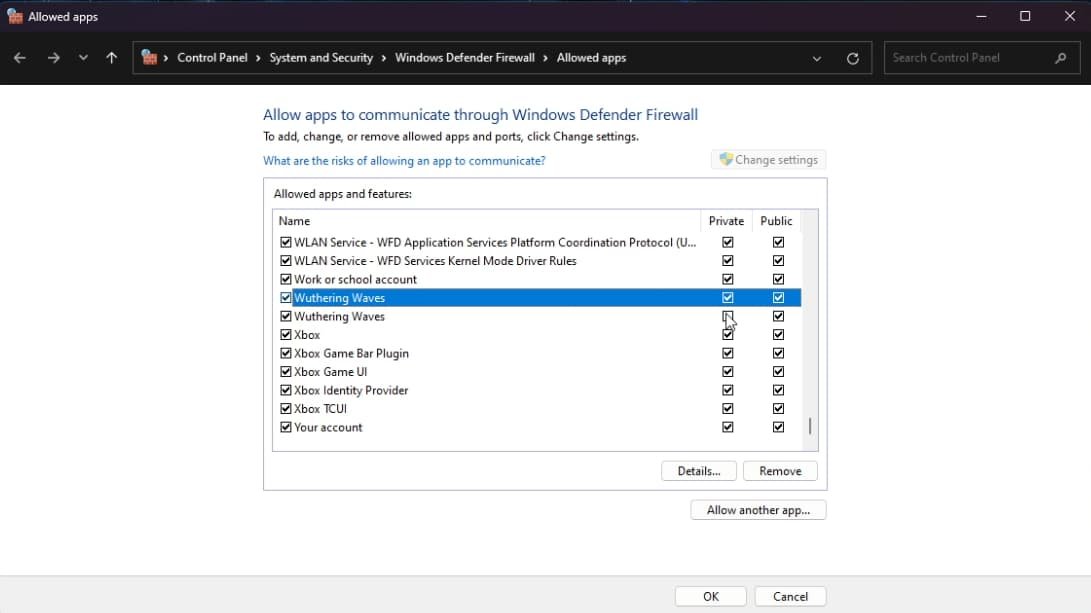Image resolution: width=1091 pixels, height=613 pixels.
Task: Remove the selected Wuthering Waves entry
Action: (x=780, y=471)
